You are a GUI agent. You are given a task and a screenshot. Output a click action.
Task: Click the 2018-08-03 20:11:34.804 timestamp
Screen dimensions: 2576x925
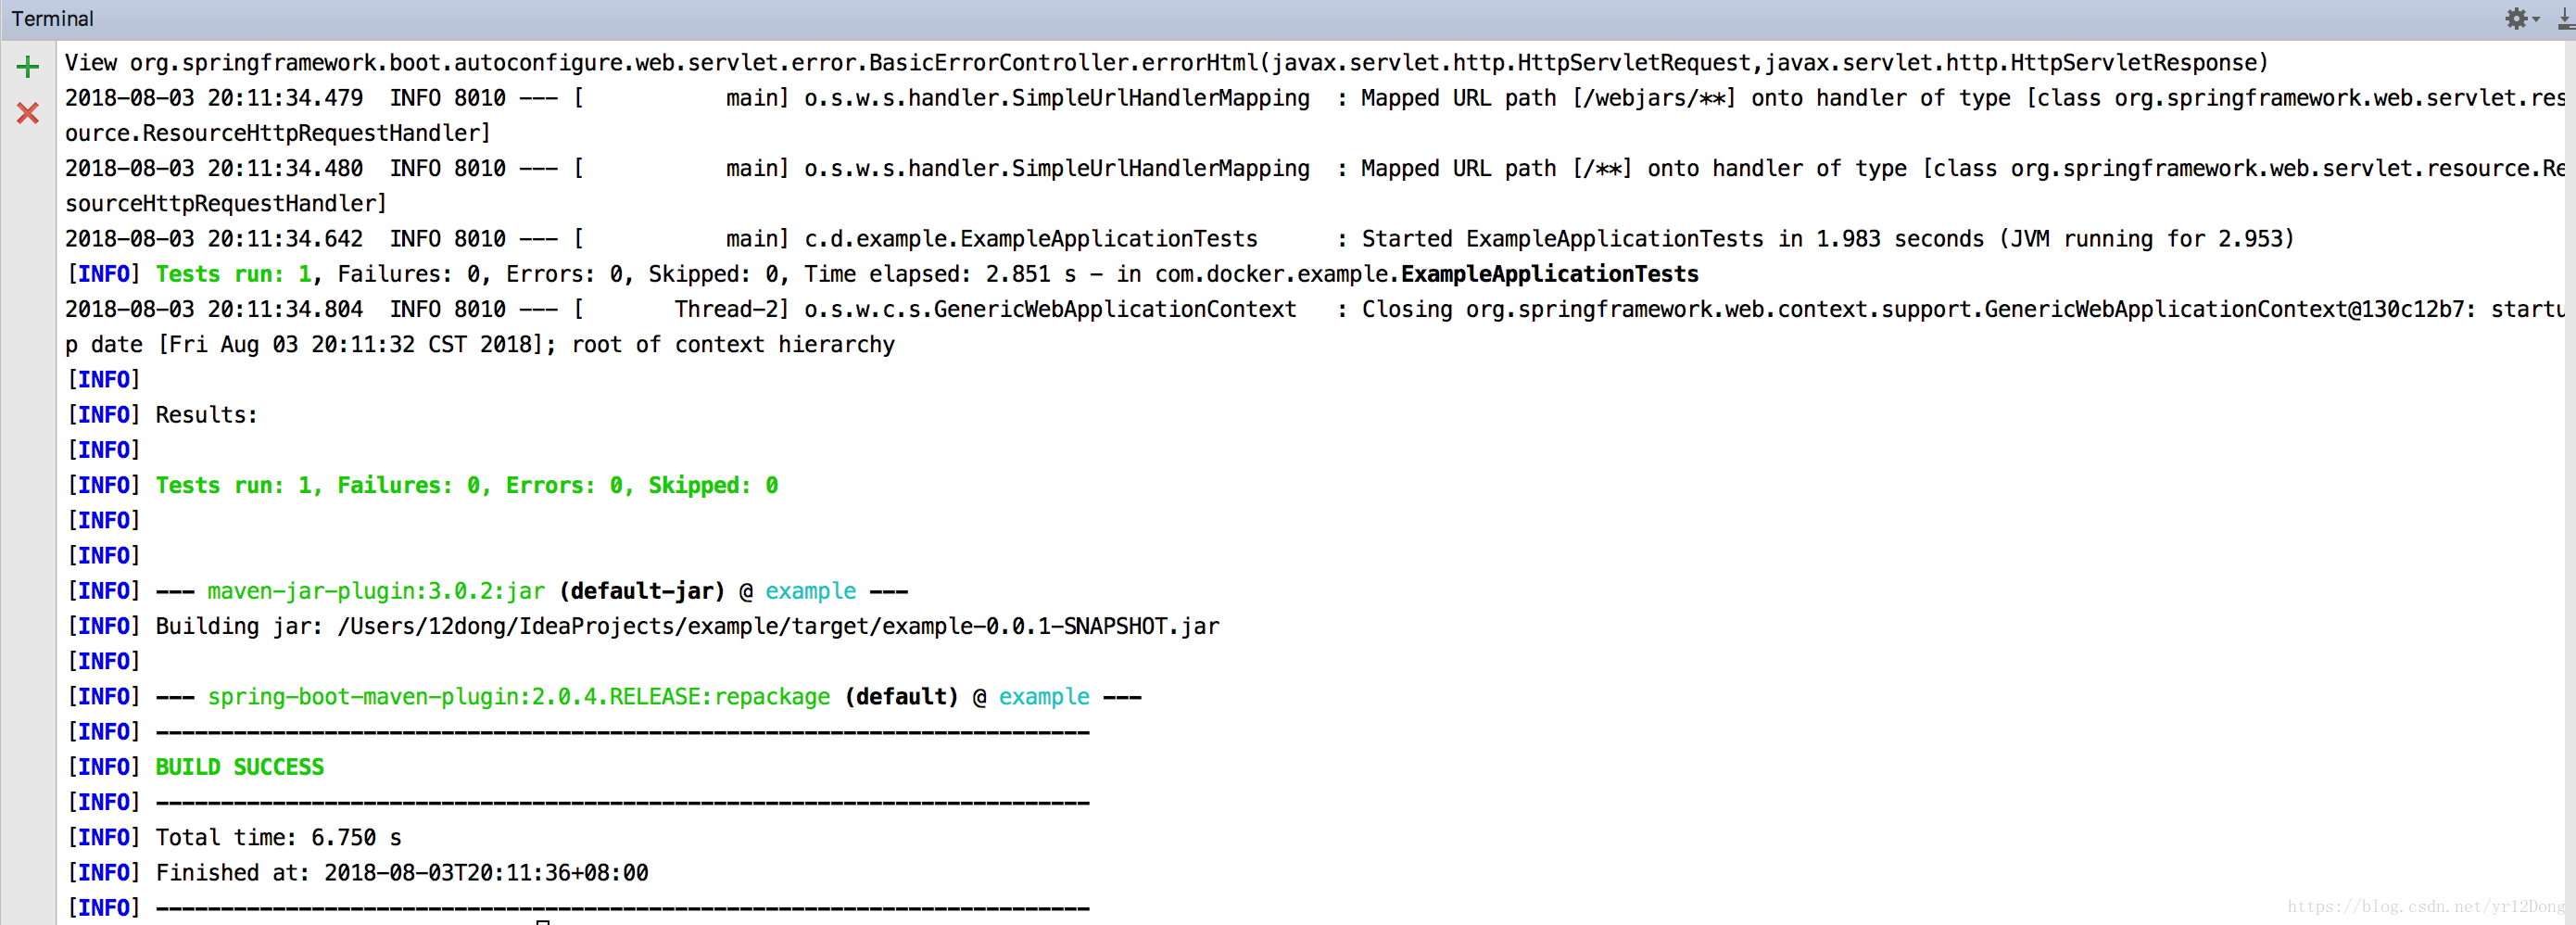click(214, 309)
